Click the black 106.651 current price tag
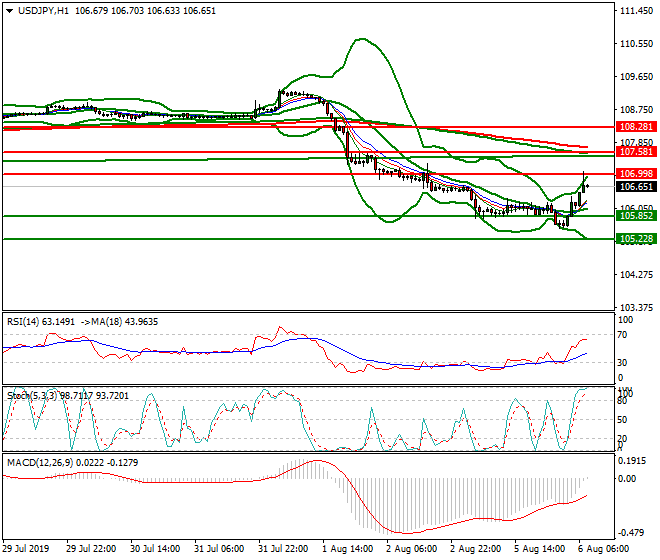 point(637,187)
